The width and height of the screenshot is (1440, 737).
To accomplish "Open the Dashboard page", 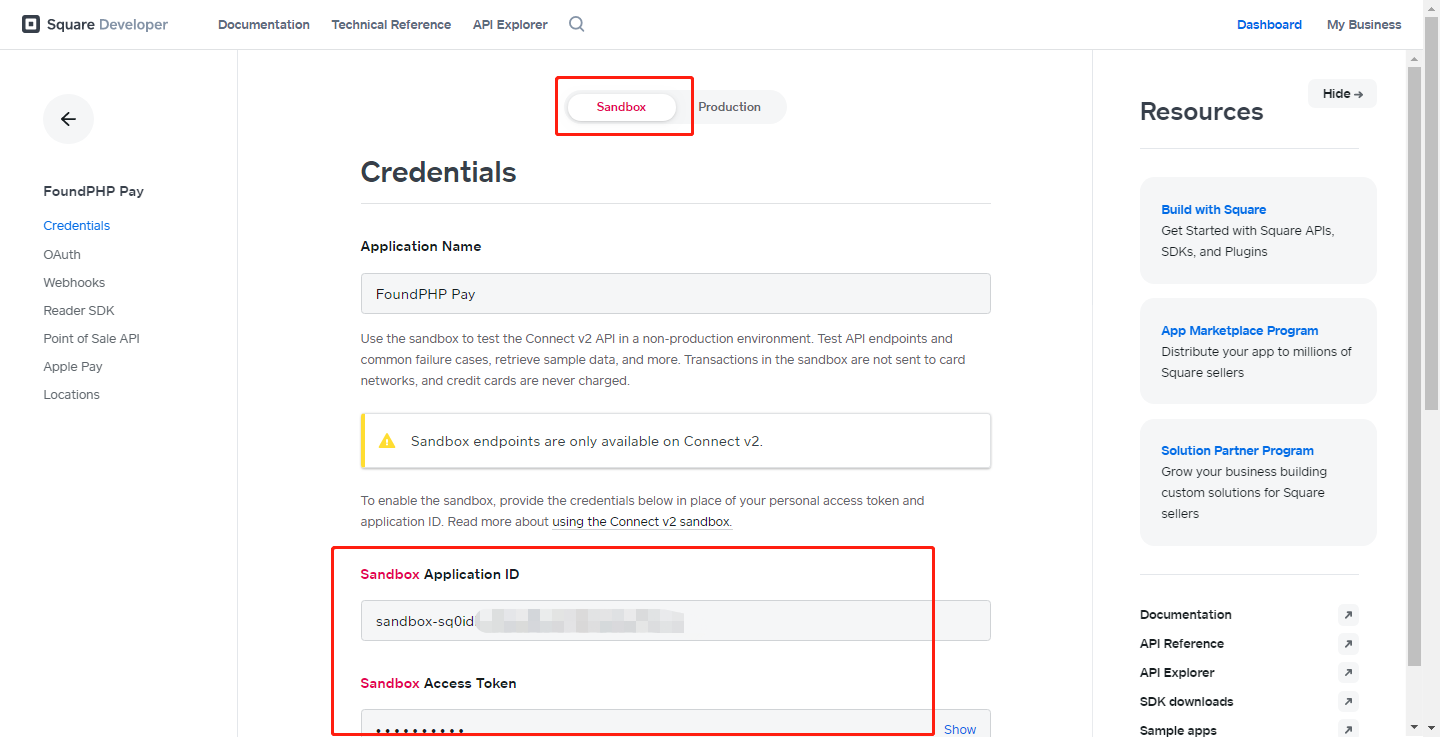I will click(x=1269, y=24).
